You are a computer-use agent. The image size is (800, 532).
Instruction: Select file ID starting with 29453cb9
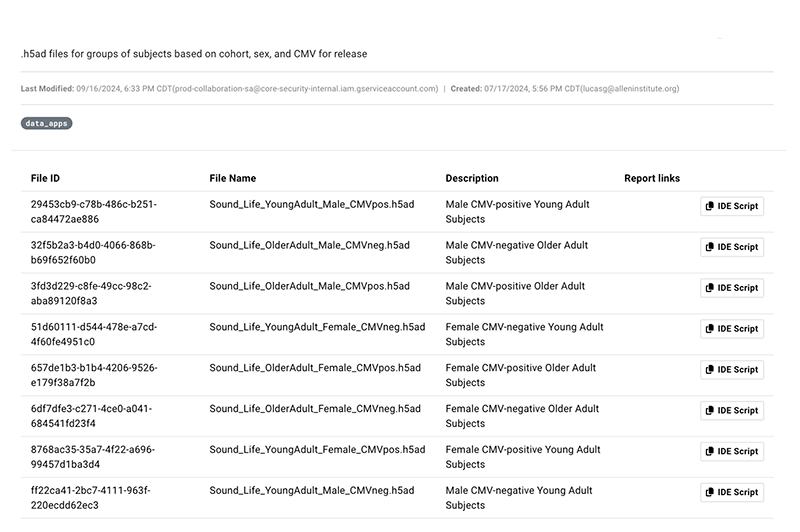click(x=93, y=211)
